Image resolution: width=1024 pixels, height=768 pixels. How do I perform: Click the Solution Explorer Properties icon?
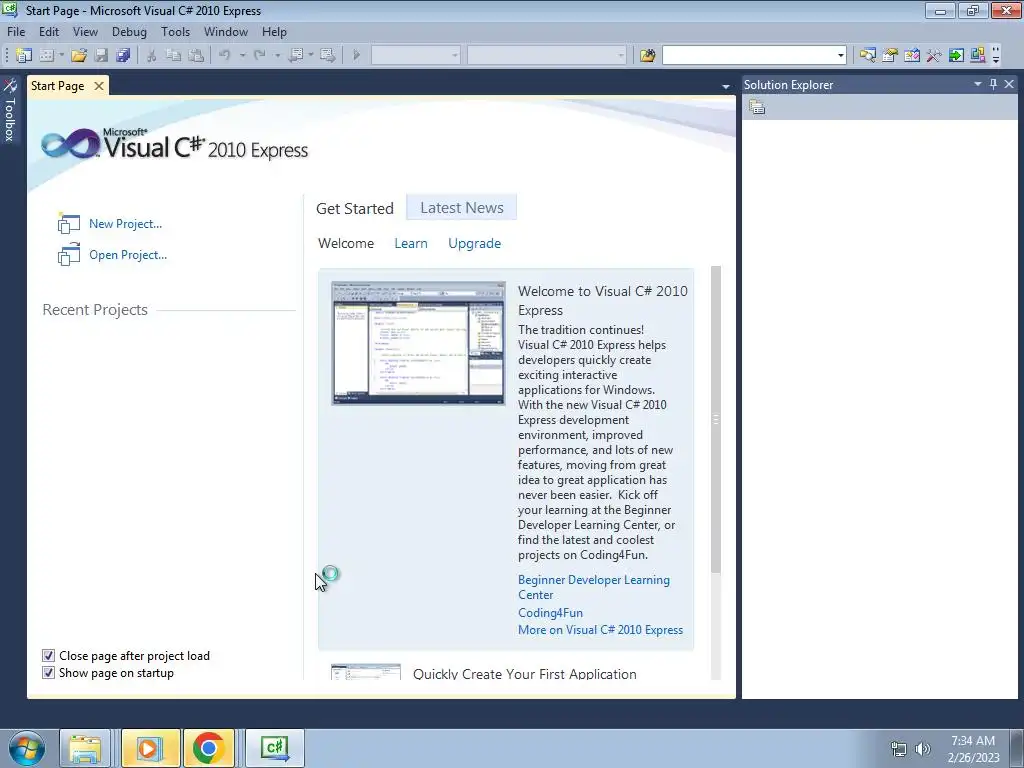click(758, 107)
